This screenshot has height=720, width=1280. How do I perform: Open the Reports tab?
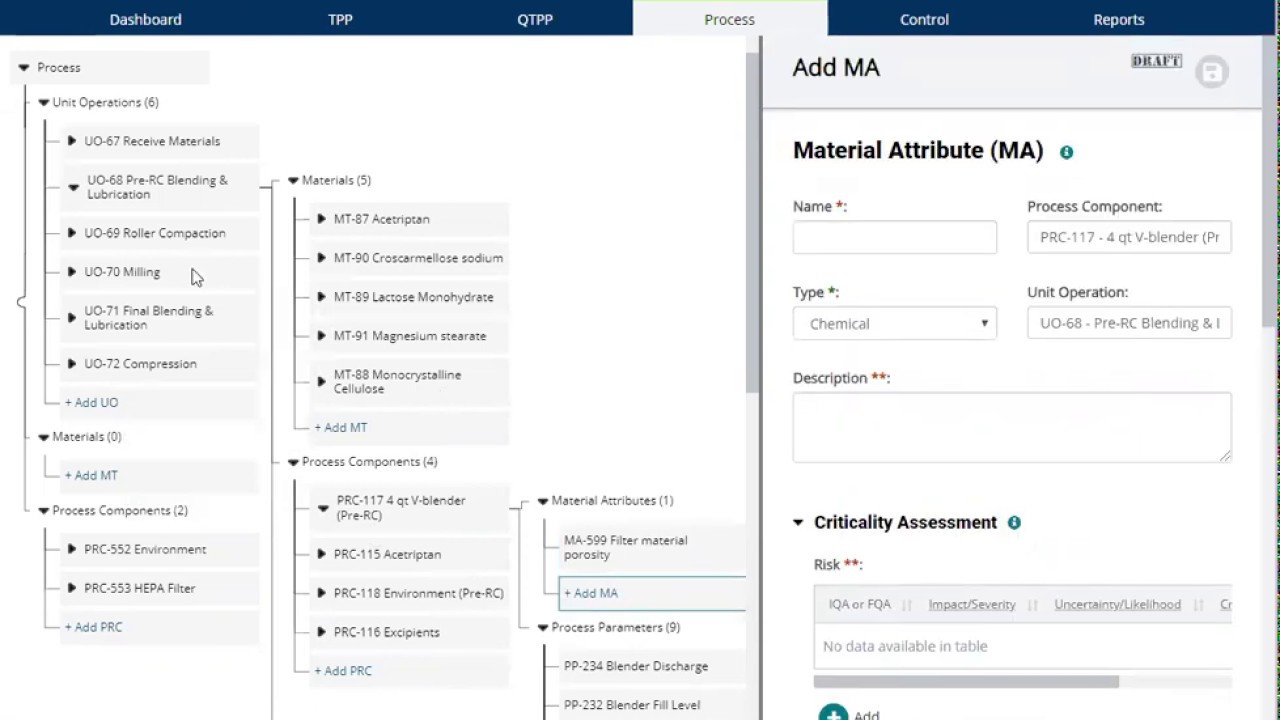click(x=1118, y=19)
